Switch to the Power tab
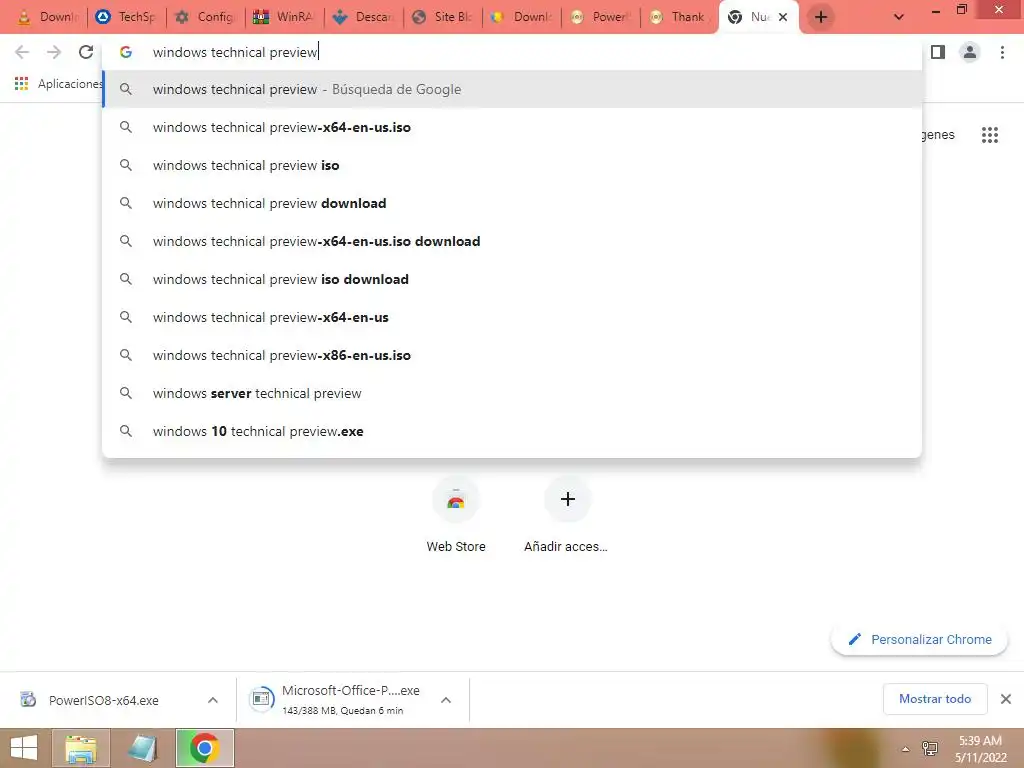 (600, 17)
